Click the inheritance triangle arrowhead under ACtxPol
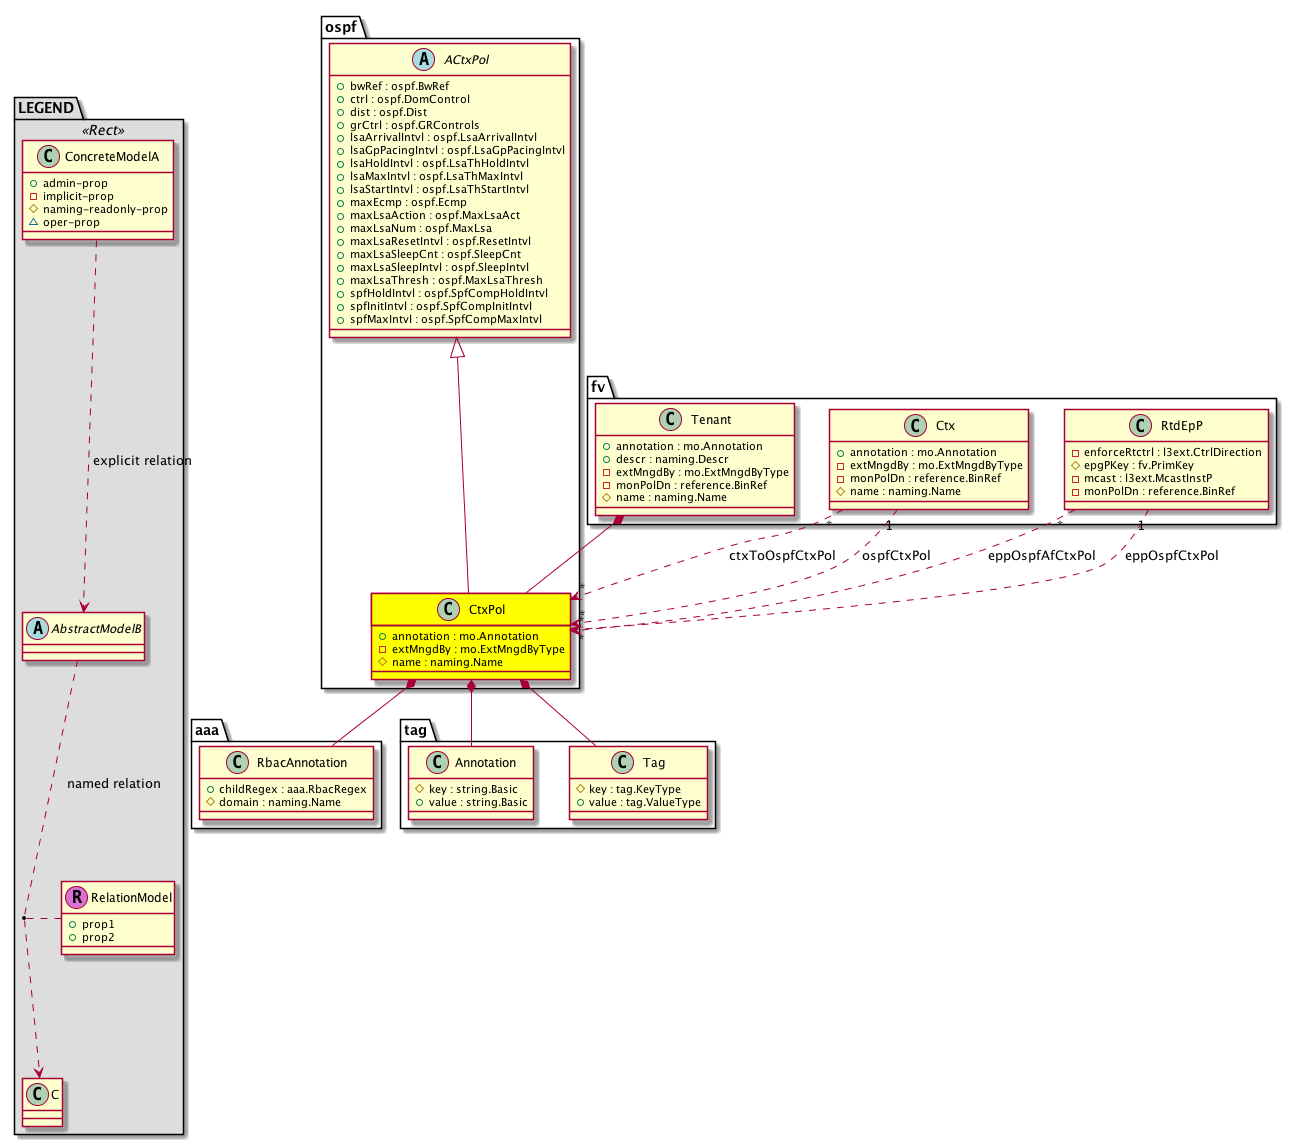Image resolution: width=1297 pixels, height=1145 pixels. tap(457, 349)
